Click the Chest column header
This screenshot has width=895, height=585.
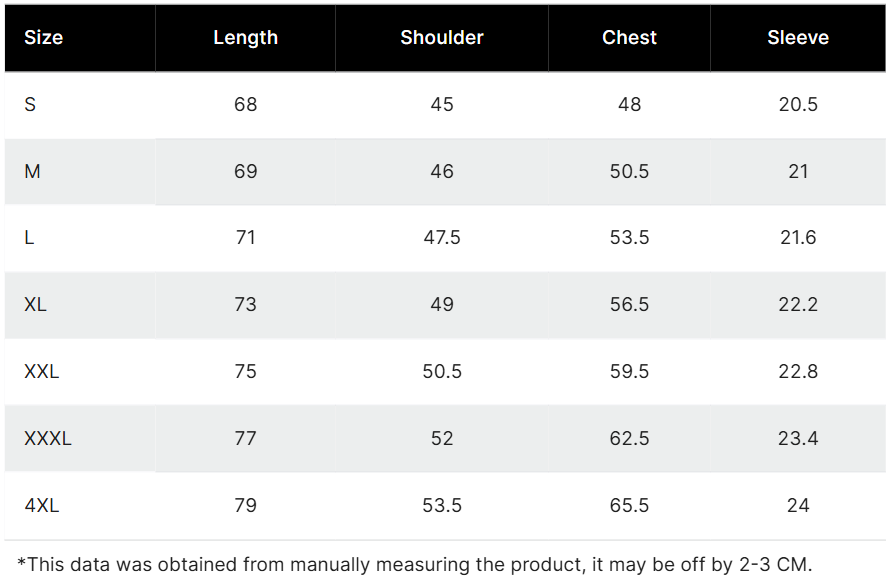tap(629, 38)
